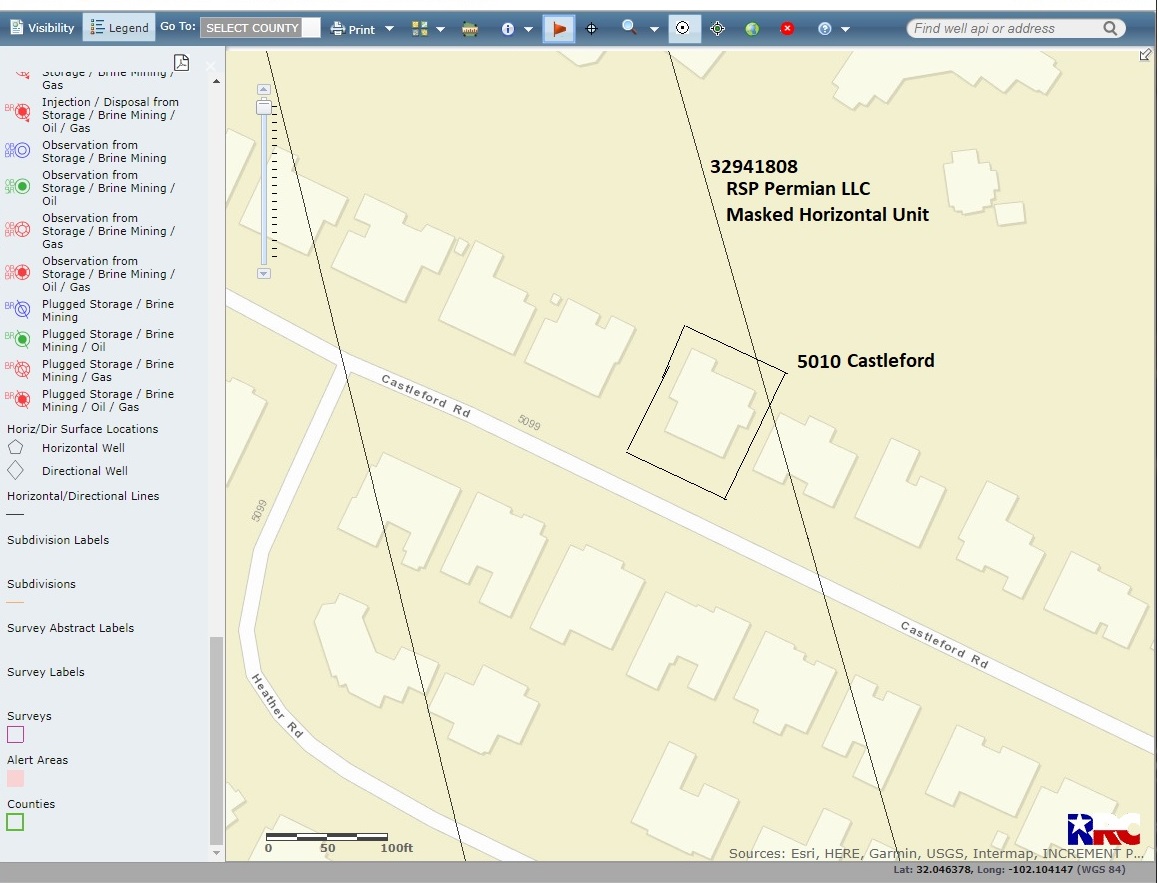This screenshot has width=1159, height=883.
Task: Click the legend scrollbar down arrow
Action: click(217, 853)
